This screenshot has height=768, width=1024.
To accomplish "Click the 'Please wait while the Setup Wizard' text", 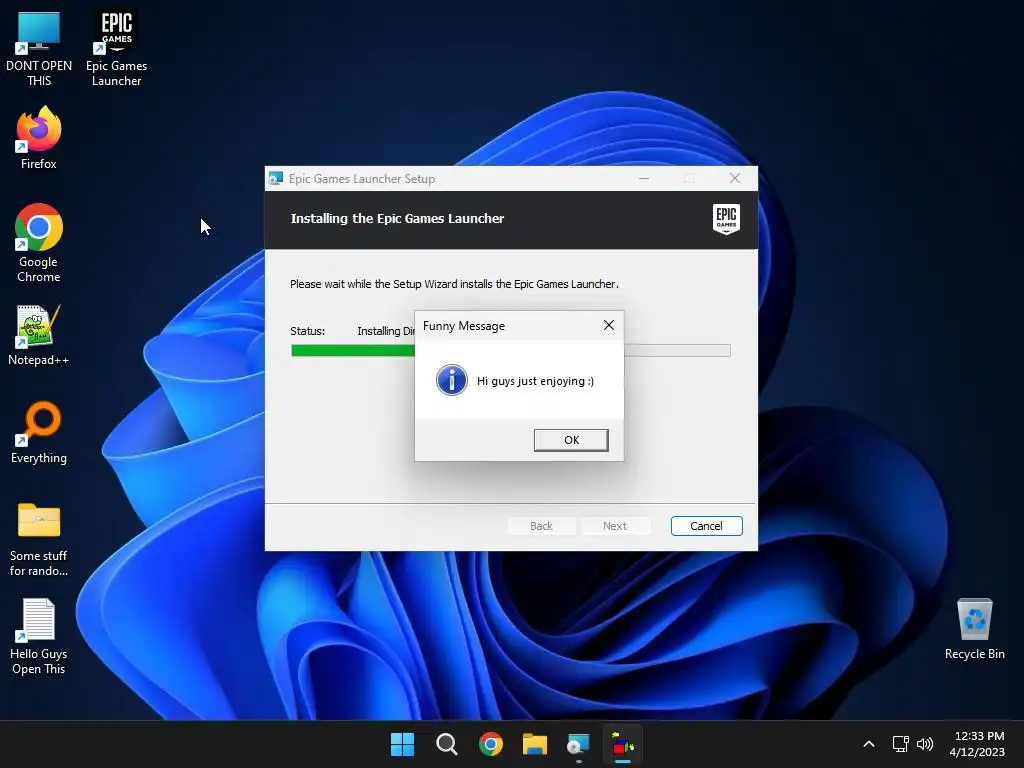I will coord(455,284).
